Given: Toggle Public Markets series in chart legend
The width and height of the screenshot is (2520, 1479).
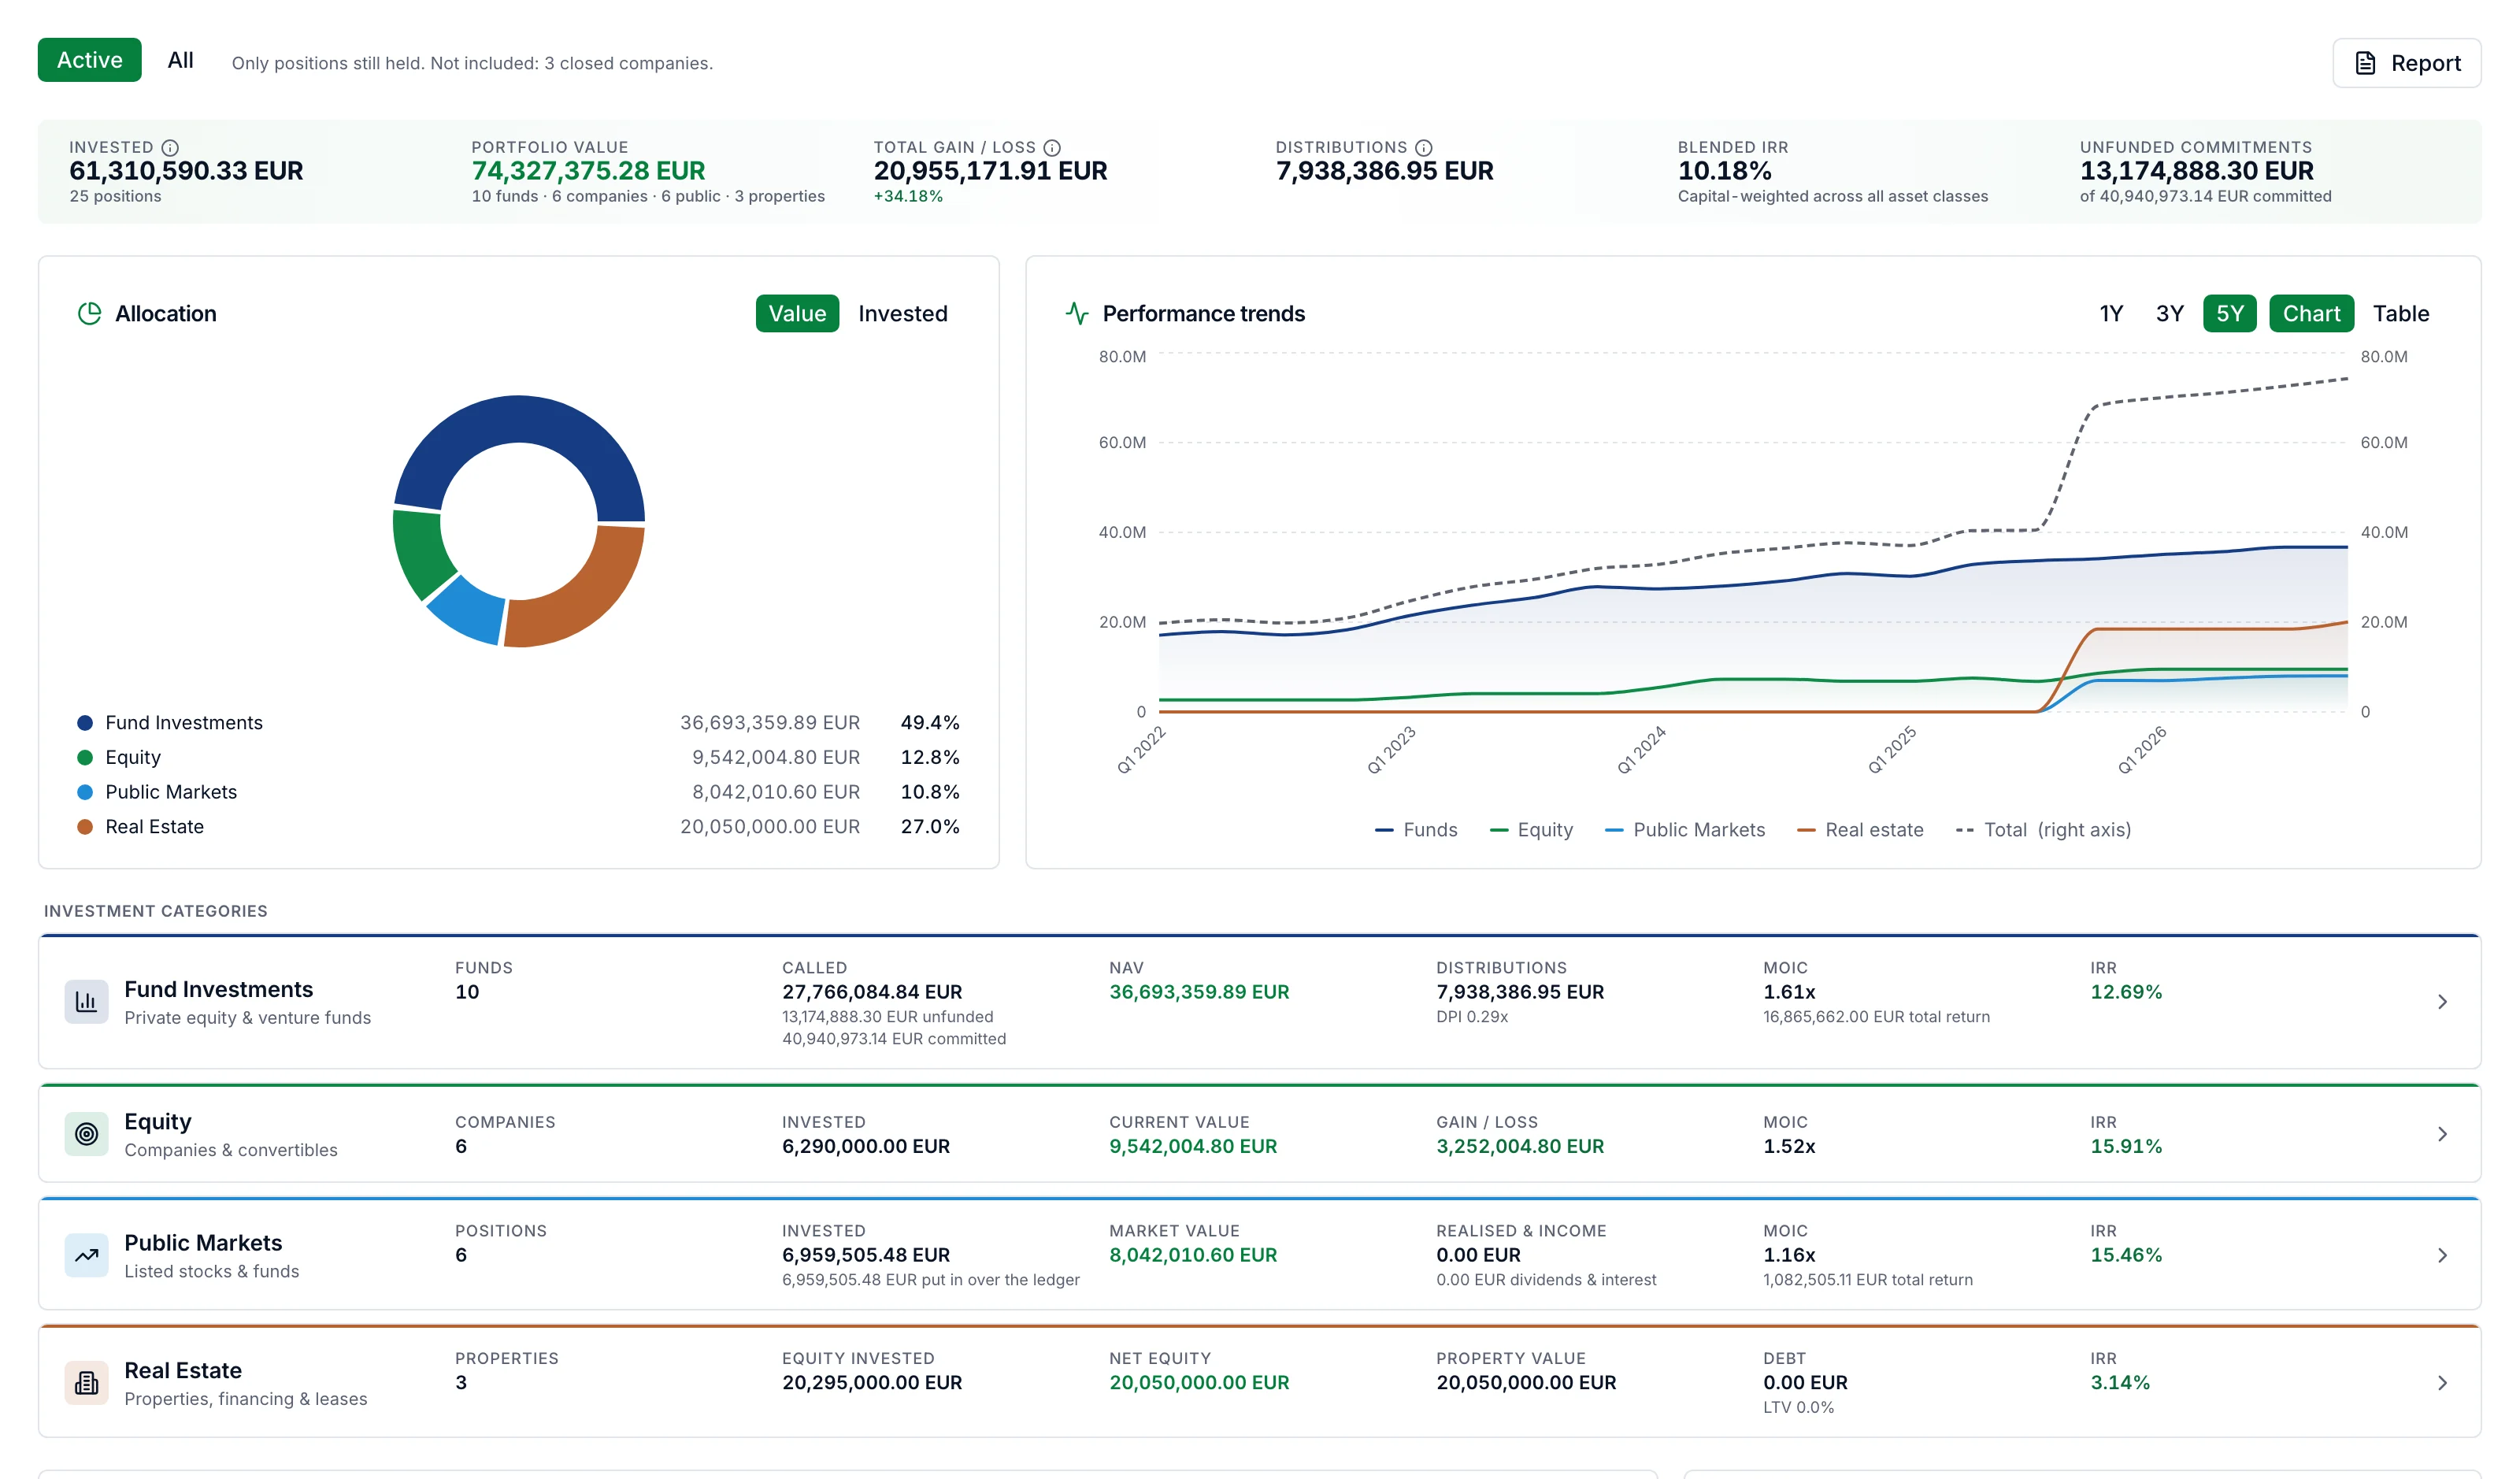Looking at the screenshot, I should click(x=1685, y=830).
